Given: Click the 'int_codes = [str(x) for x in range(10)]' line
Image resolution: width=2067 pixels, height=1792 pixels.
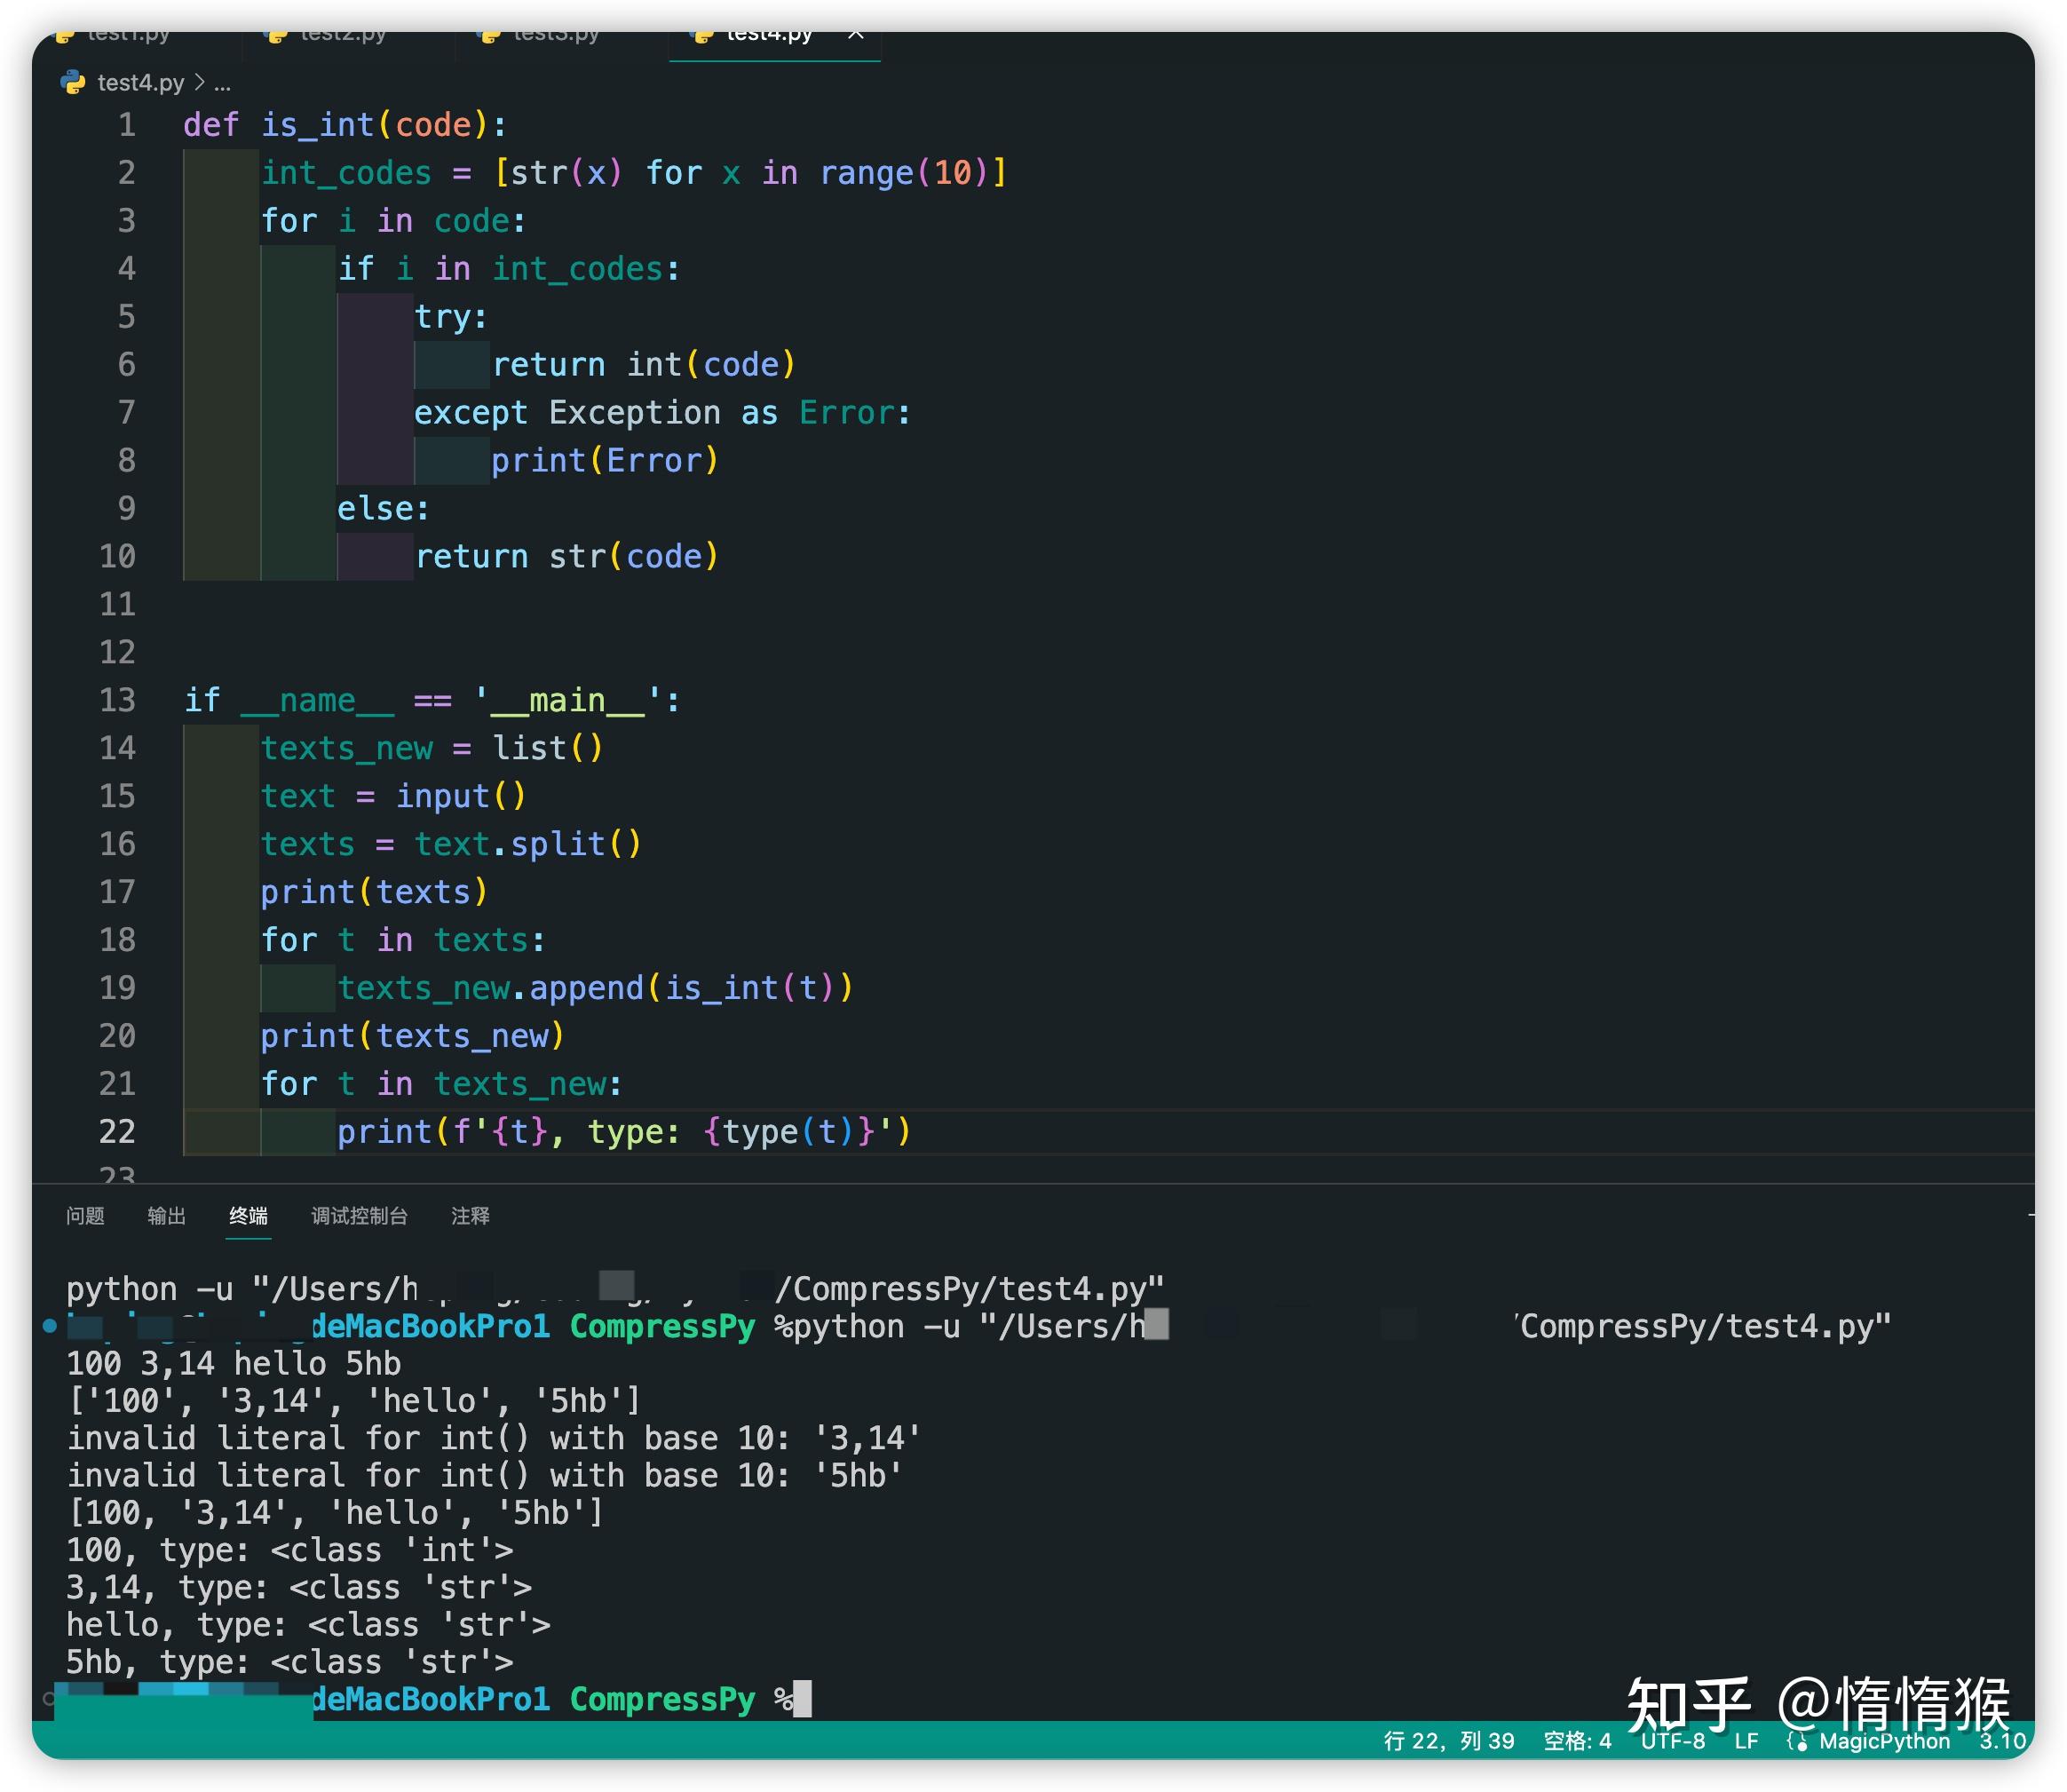Looking at the screenshot, I should coord(633,173).
